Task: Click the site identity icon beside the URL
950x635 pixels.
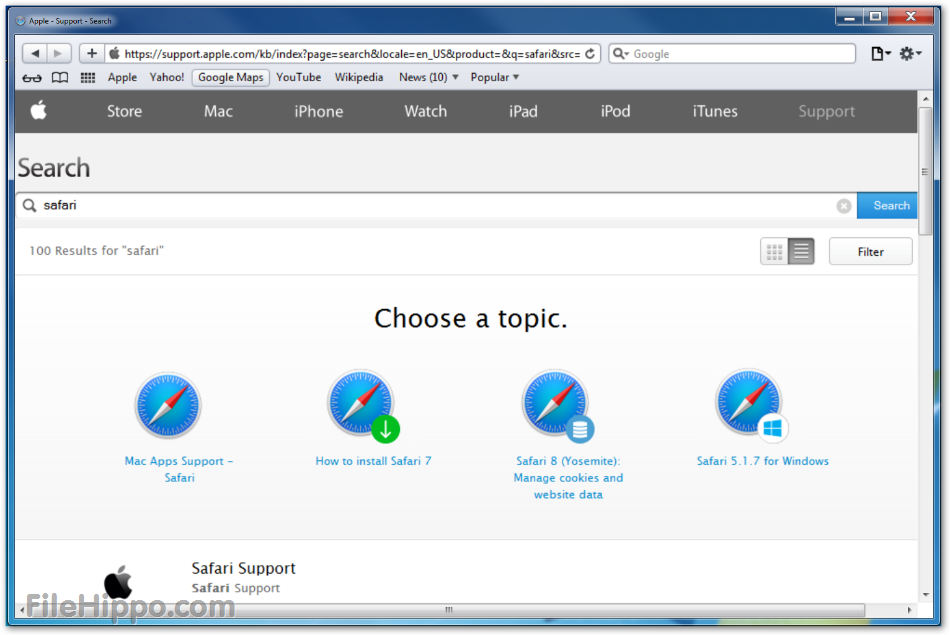Action: (x=114, y=53)
